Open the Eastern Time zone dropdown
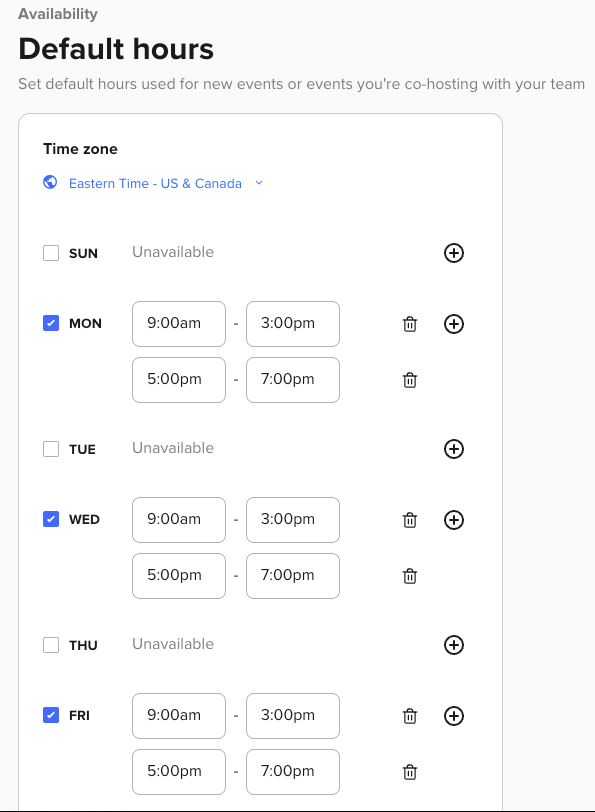This screenshot has height=812, width=595. (166, 183)
